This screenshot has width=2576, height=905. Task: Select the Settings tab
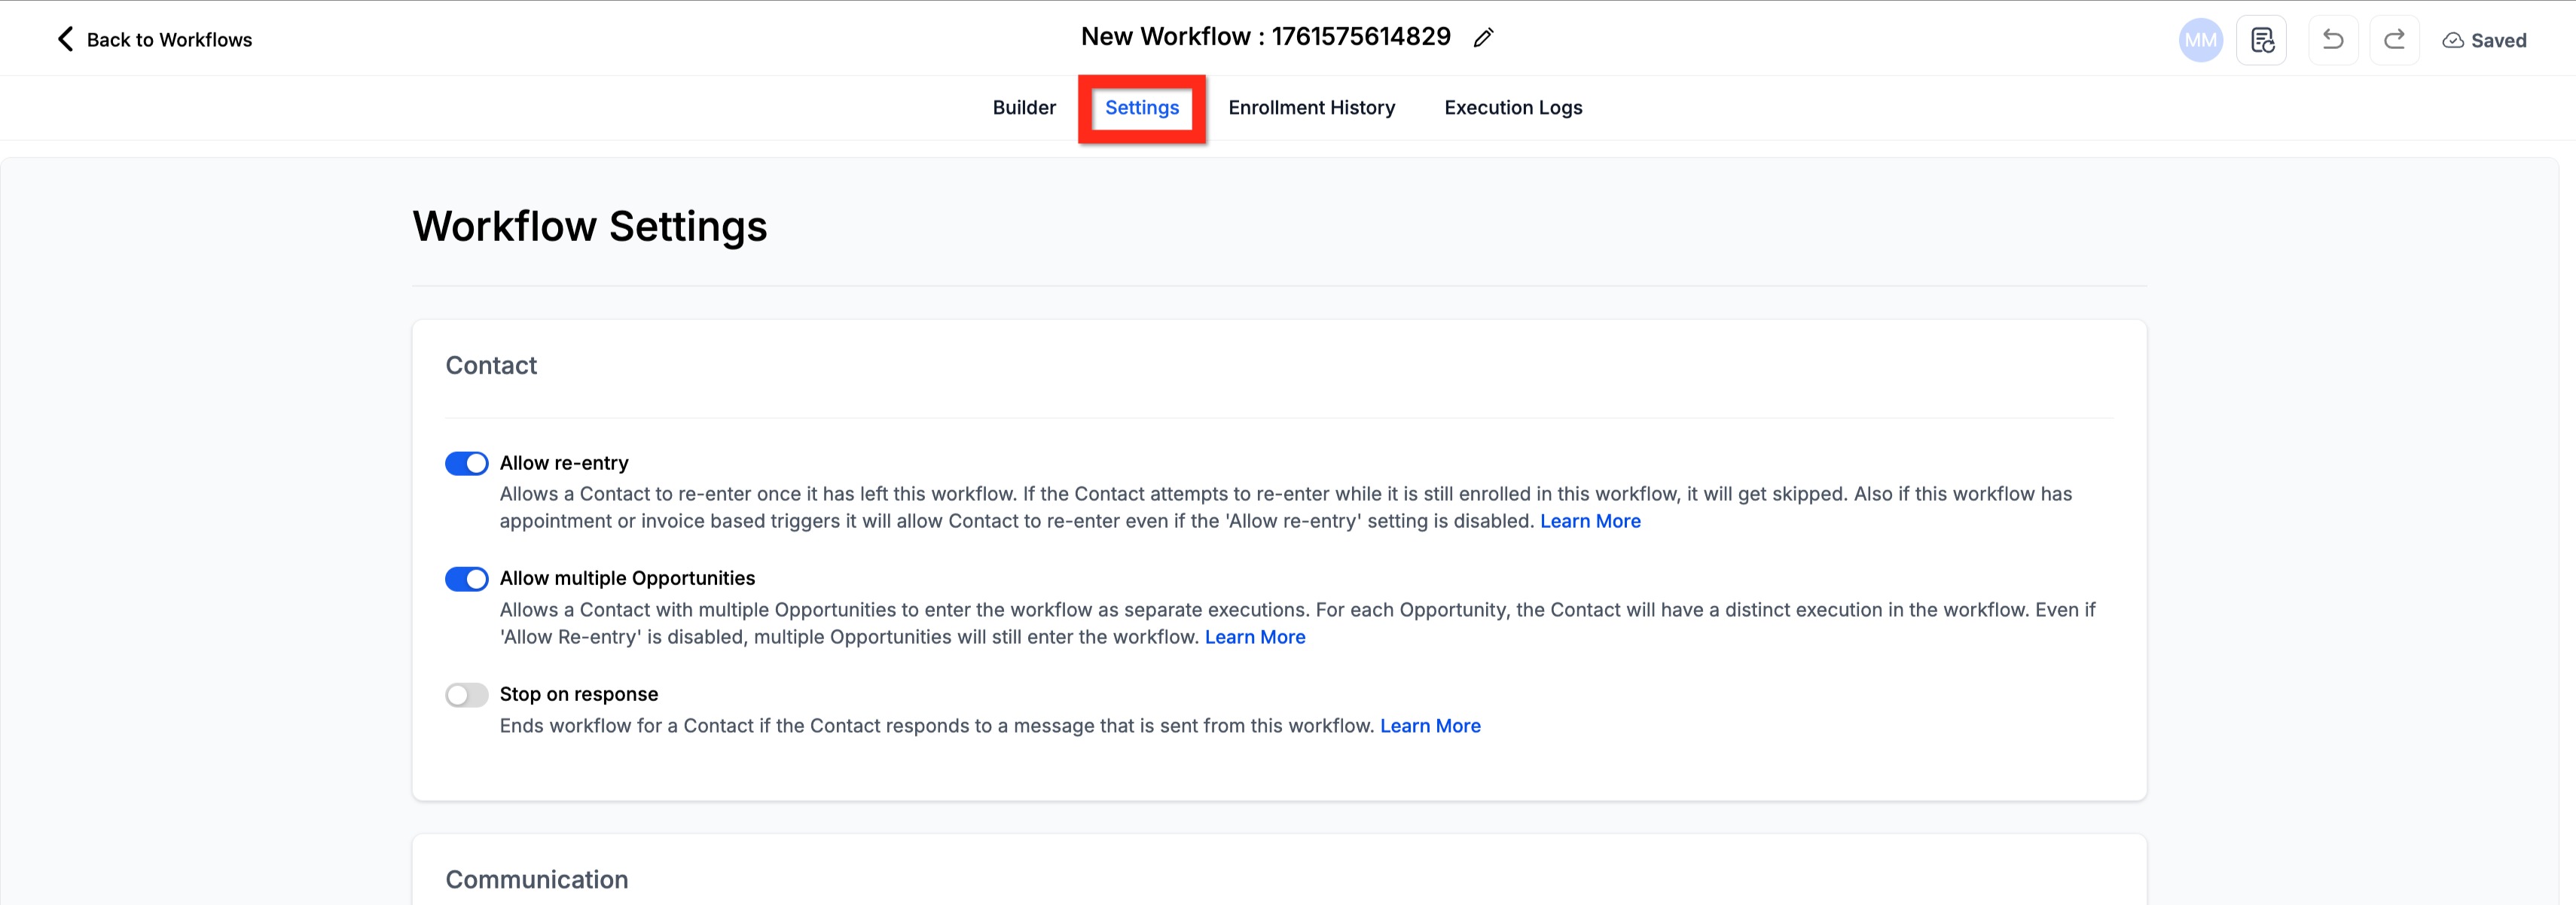coord(1142,108)
